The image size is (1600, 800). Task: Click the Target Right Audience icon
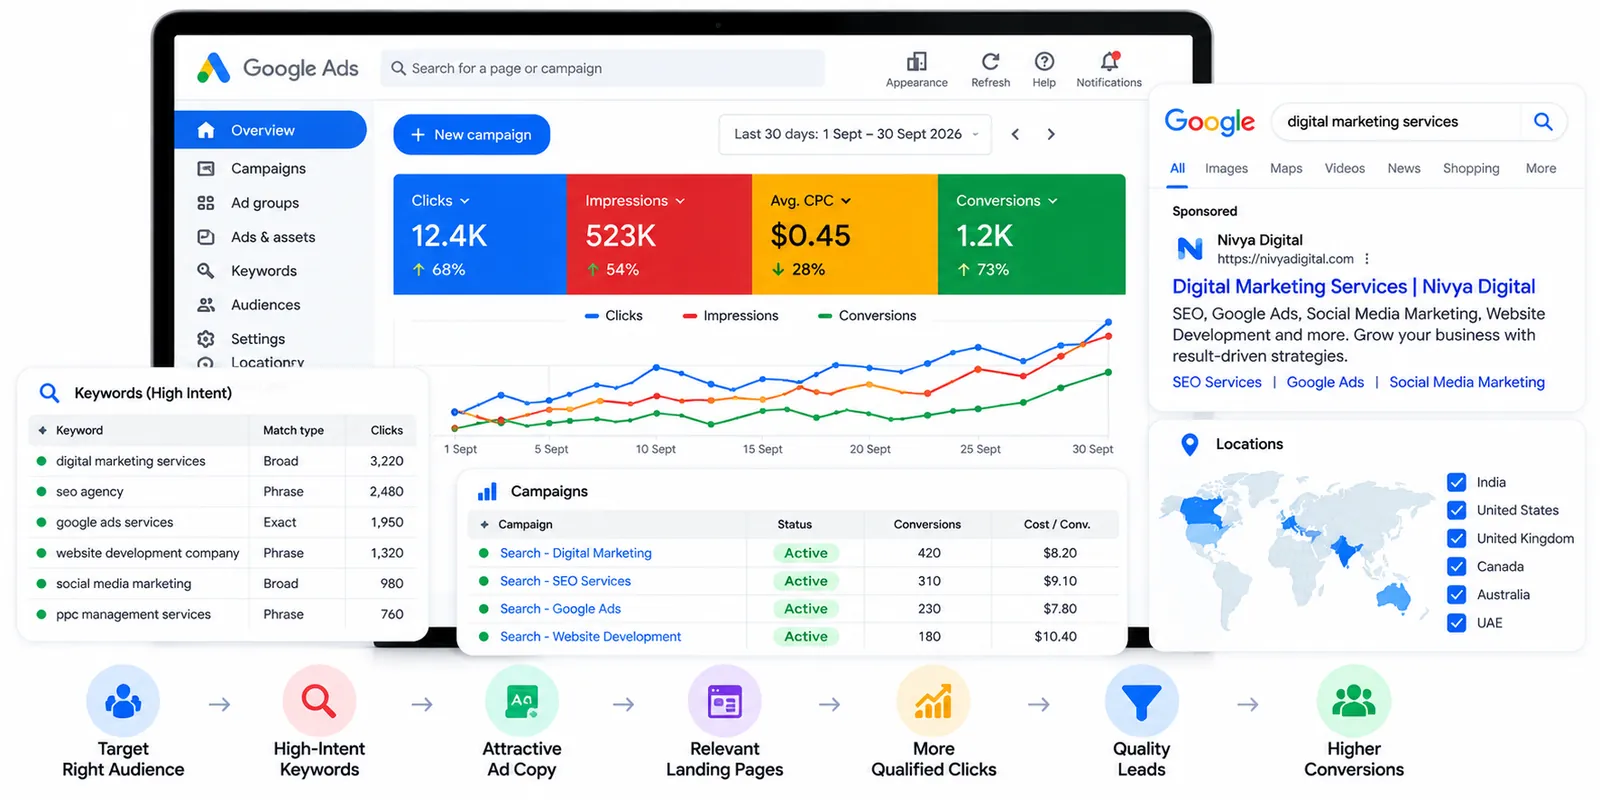tap(123, 701)
